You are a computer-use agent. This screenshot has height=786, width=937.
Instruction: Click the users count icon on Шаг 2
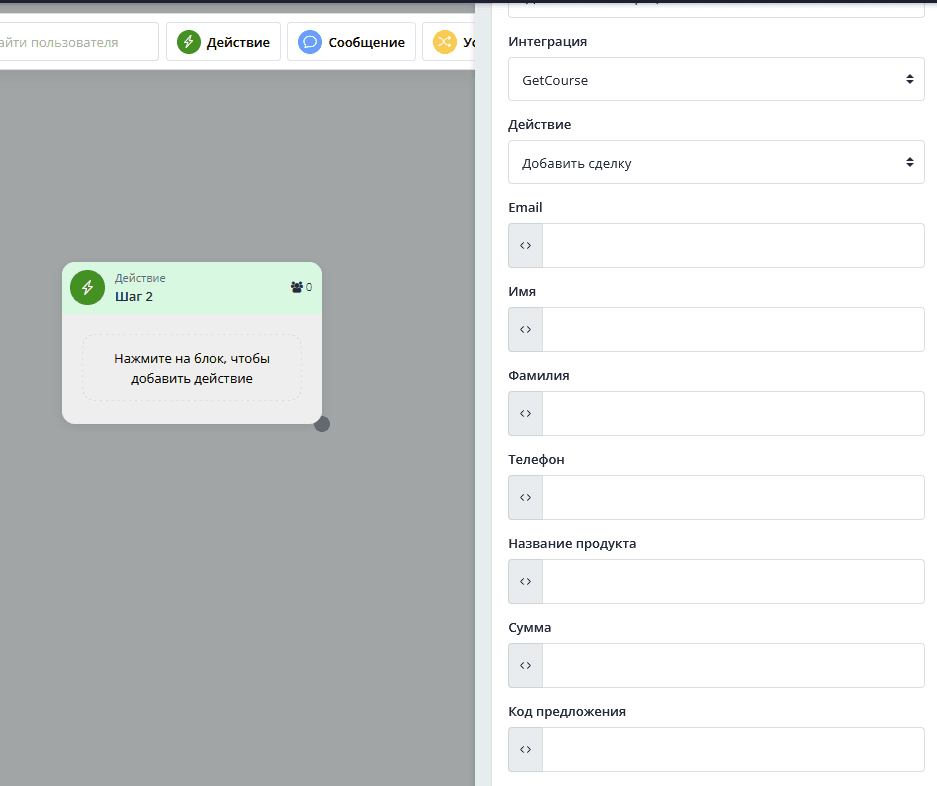(x=297, y=287)
